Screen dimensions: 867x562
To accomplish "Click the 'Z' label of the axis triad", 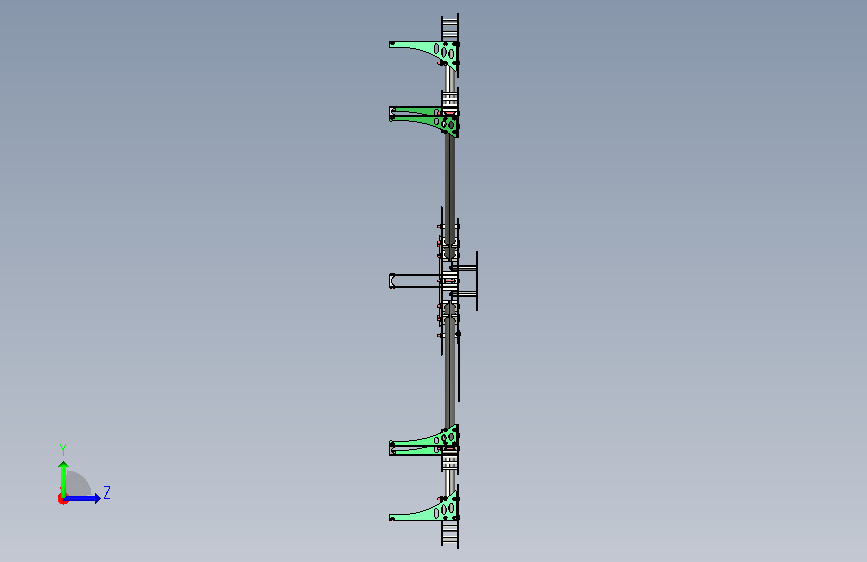I will (x=107, y=492).
